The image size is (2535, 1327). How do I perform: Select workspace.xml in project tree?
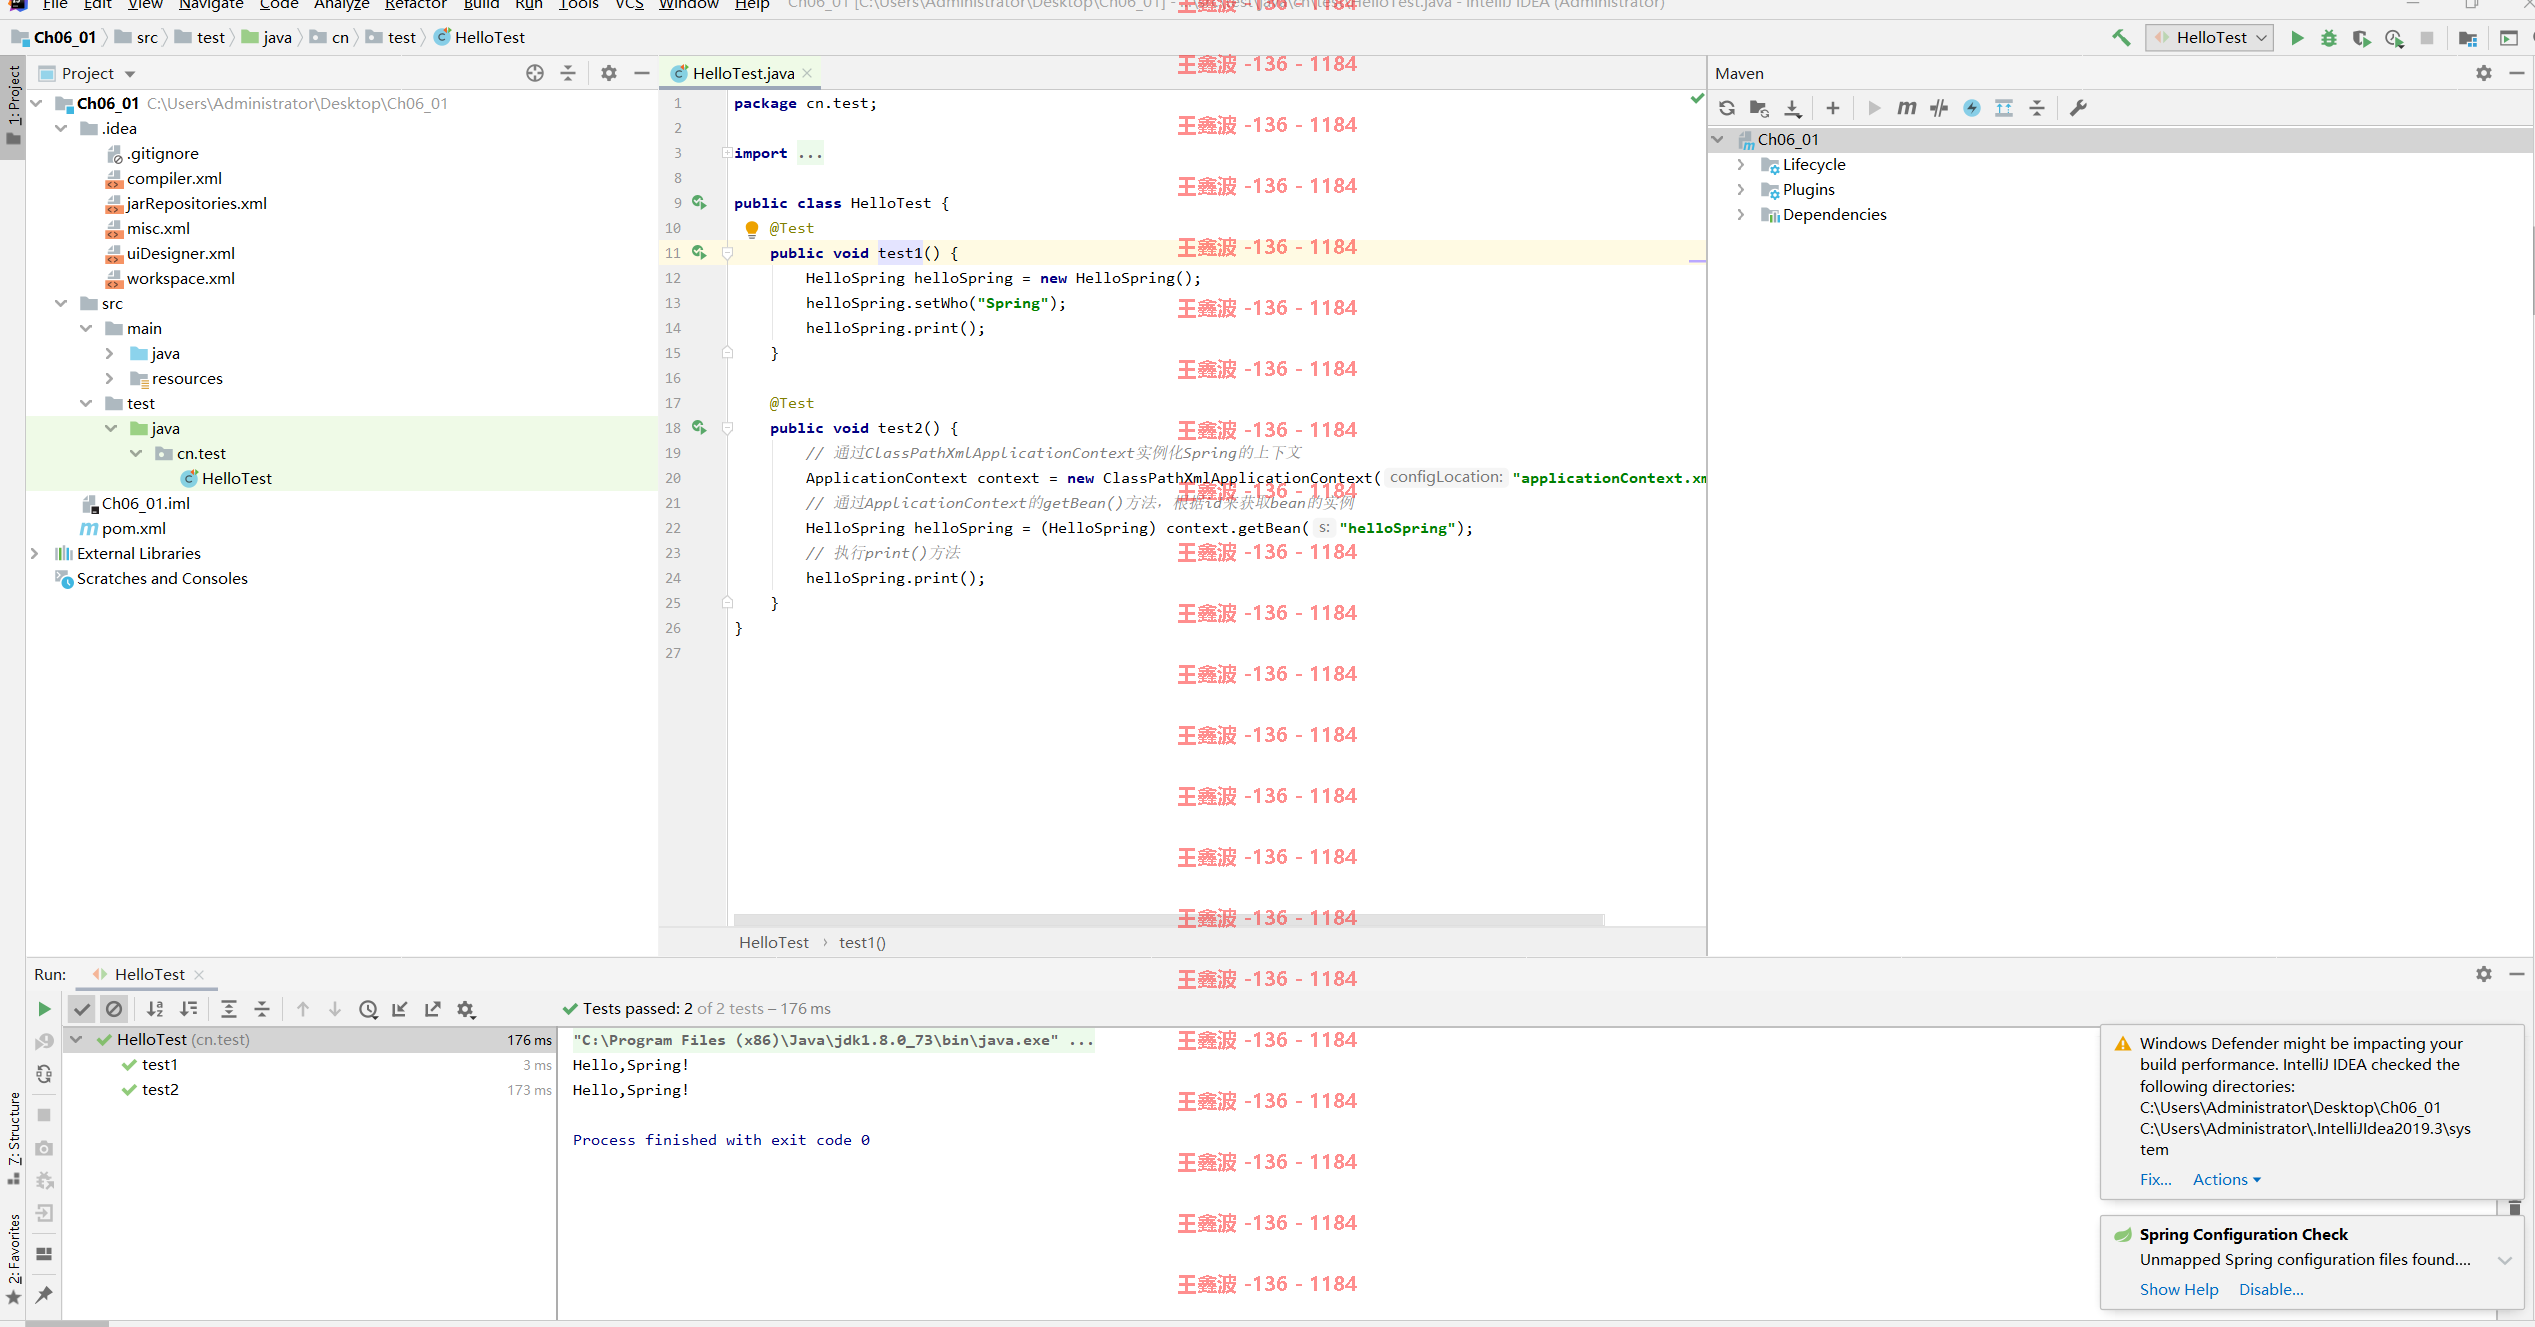[x=181, y=279]
